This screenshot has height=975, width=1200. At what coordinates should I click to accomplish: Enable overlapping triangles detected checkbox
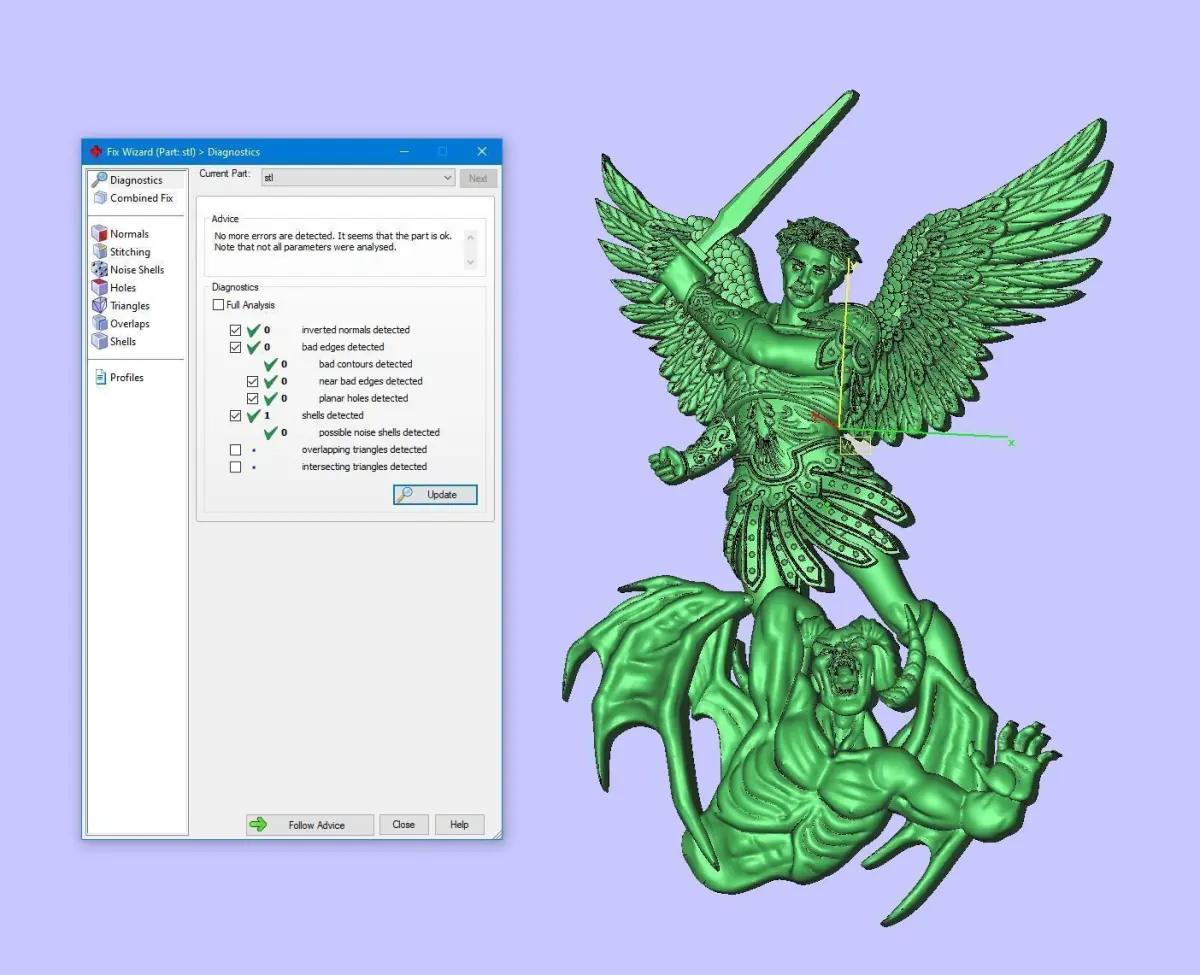point(235,450)
